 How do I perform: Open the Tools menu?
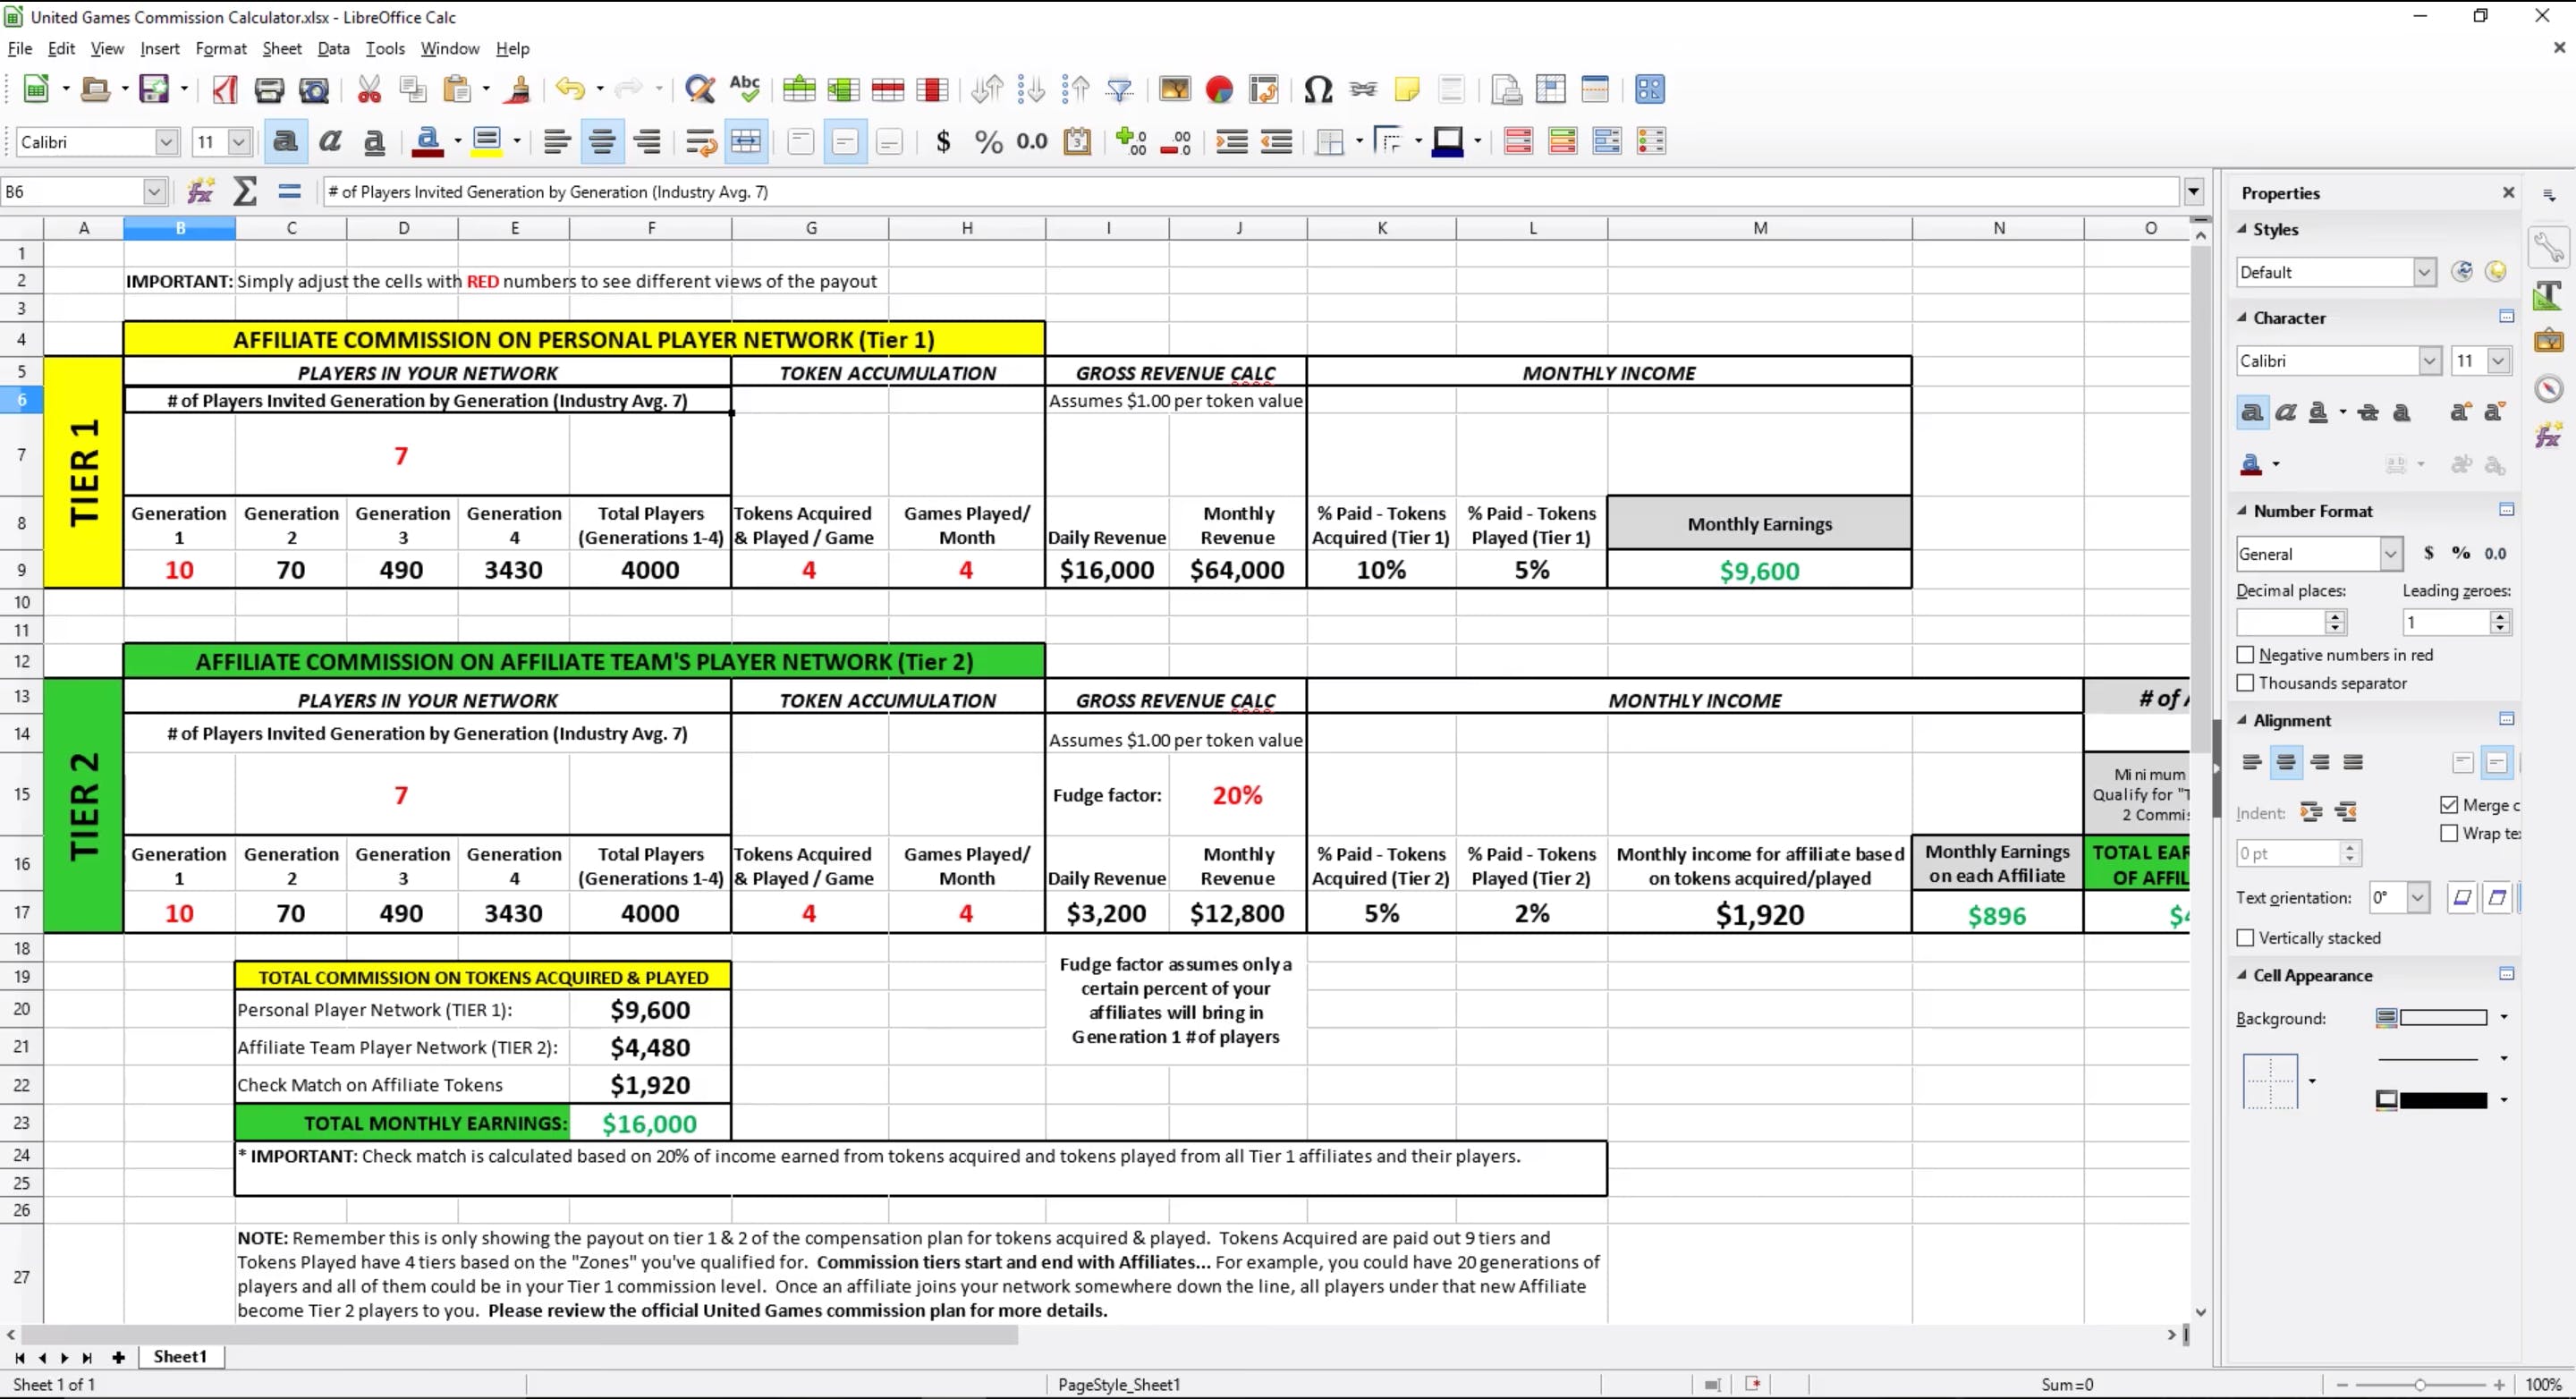pyautogui.click(x=385, y=48)
